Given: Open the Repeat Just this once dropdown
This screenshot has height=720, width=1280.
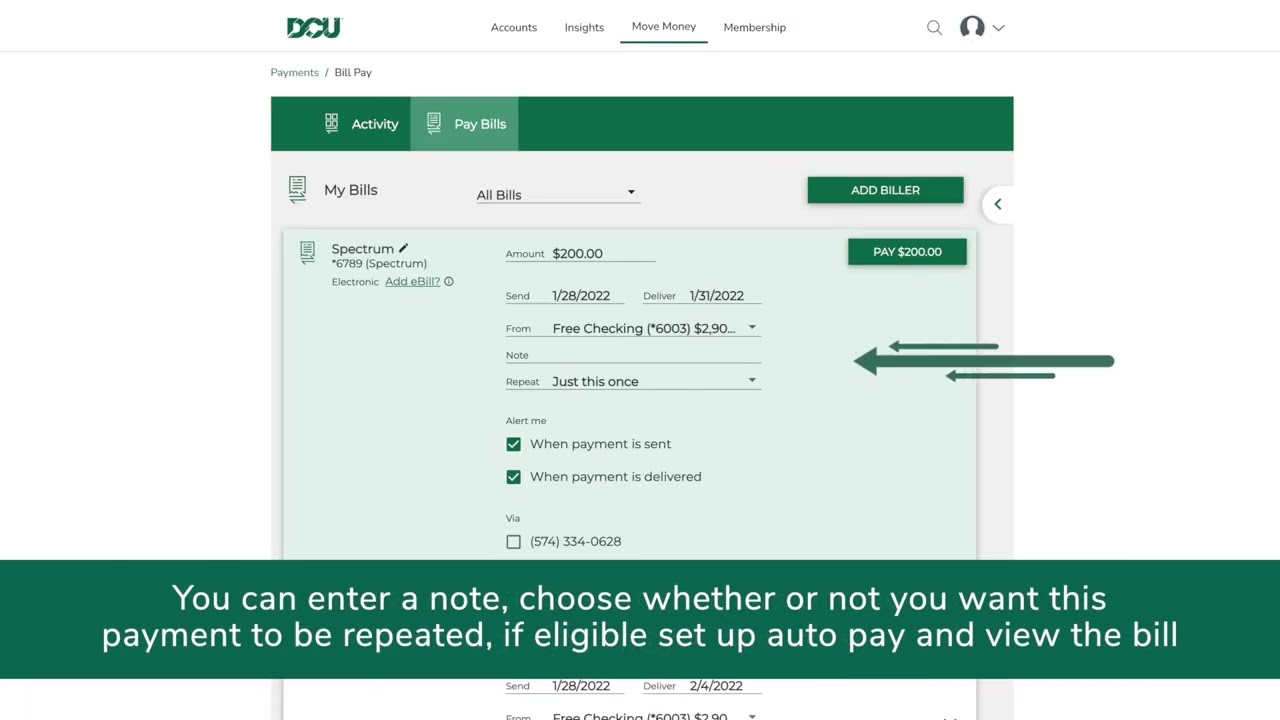Looking at the screenshot, I should coord(655,381).
